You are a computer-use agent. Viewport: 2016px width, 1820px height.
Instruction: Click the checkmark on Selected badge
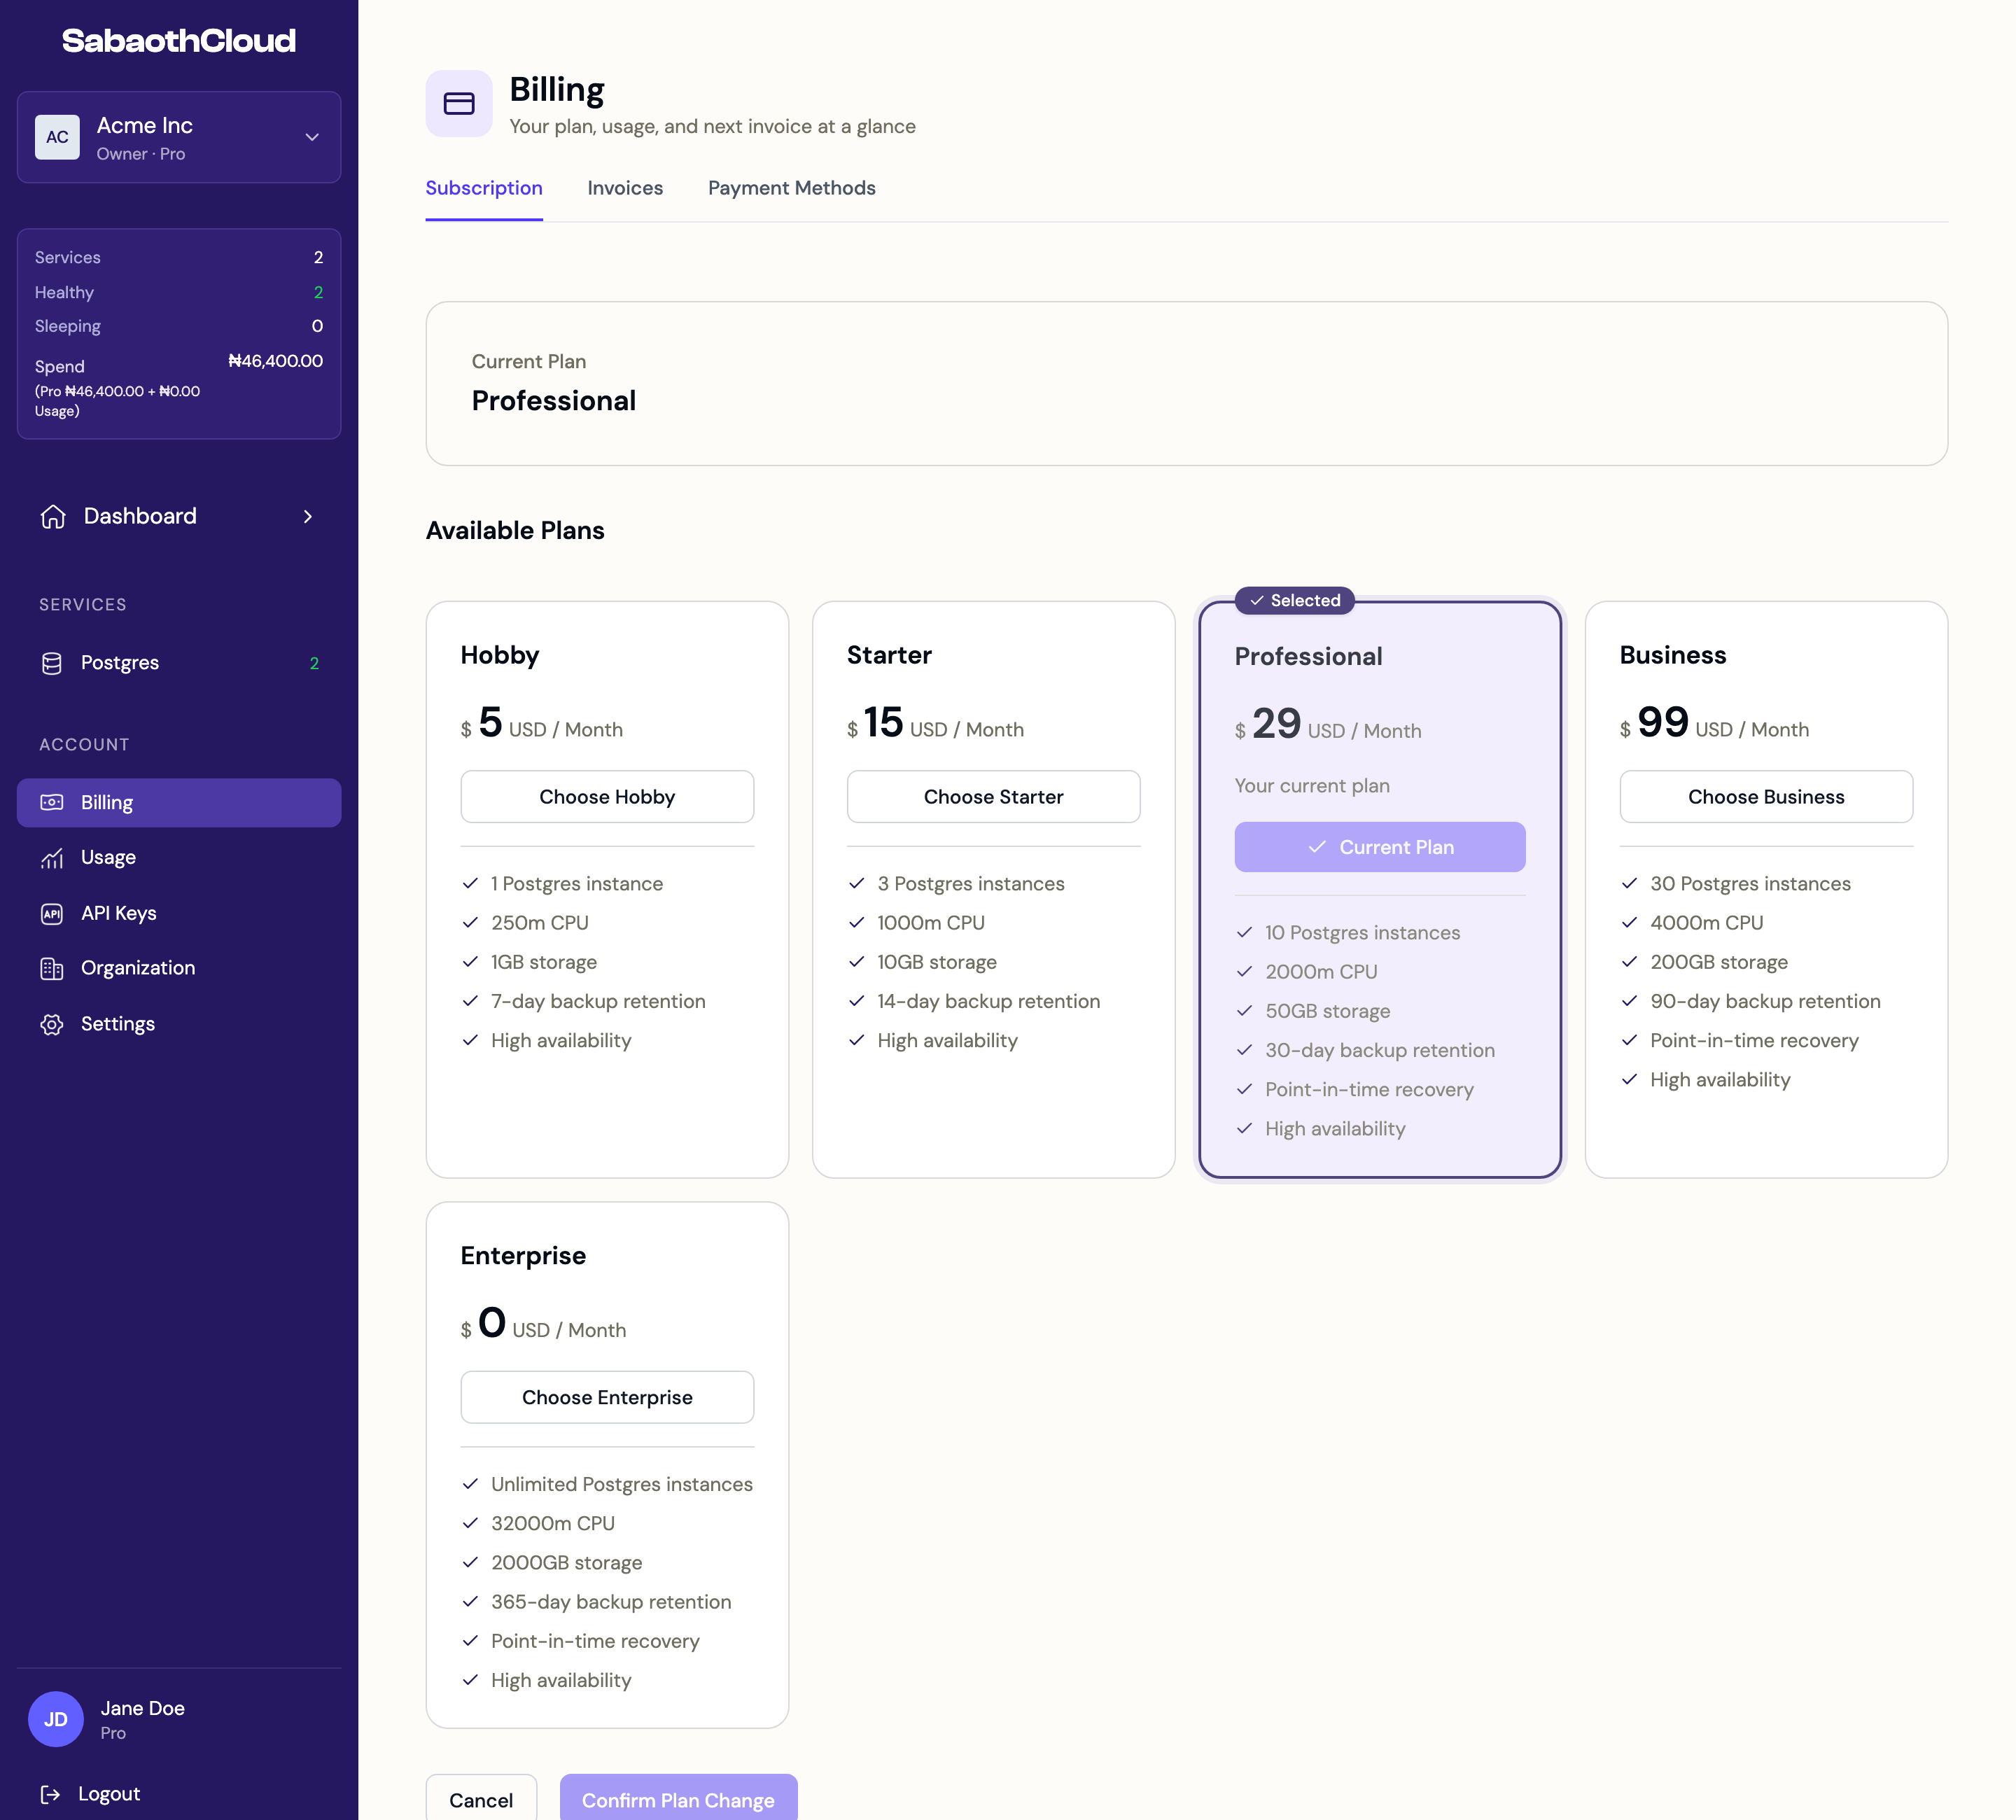coord(1257,600)
